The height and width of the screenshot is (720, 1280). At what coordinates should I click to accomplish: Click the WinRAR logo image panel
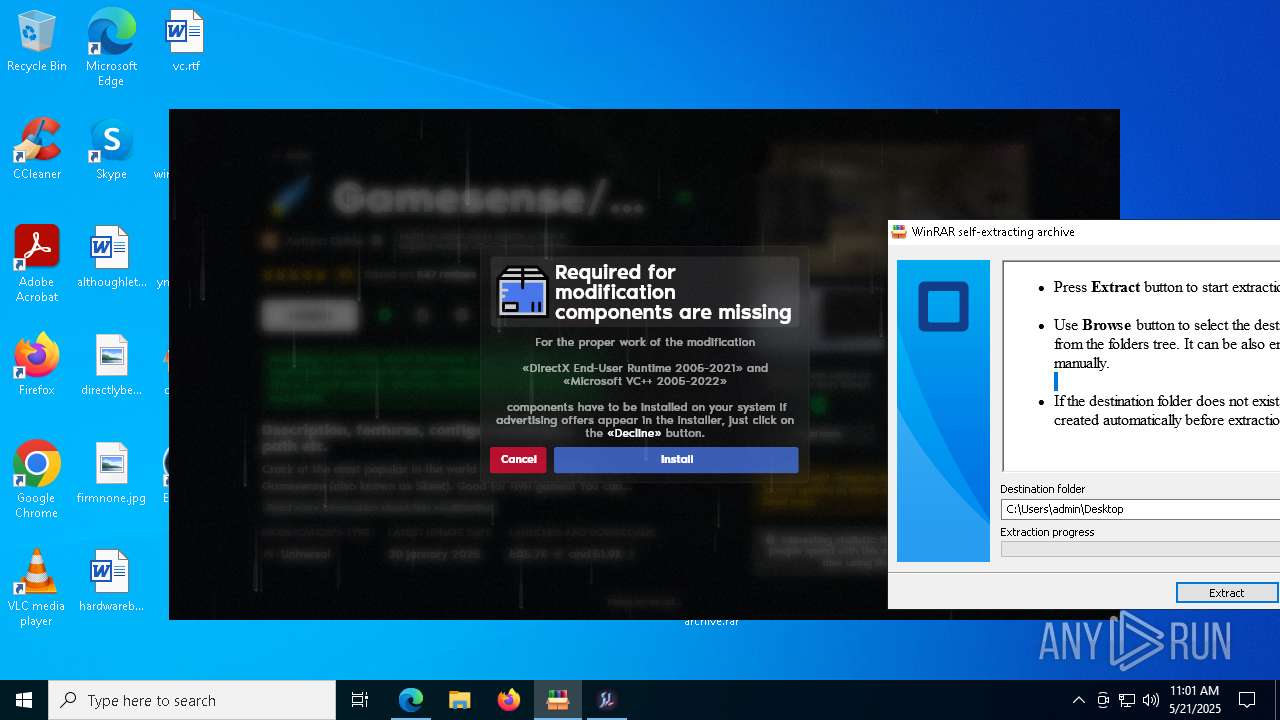943,411
